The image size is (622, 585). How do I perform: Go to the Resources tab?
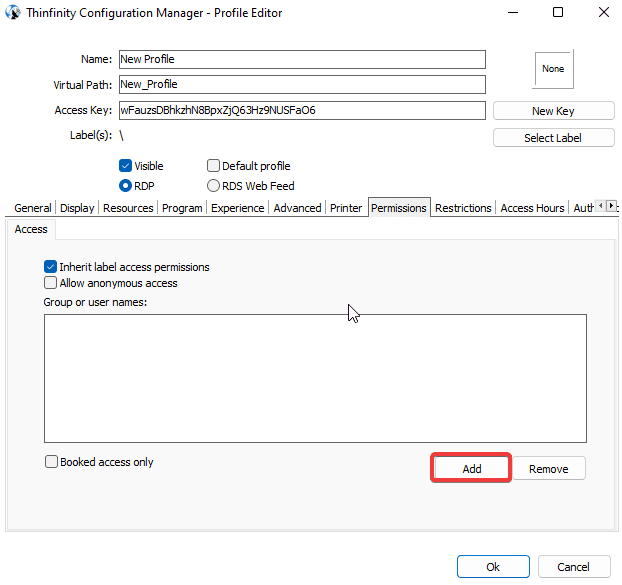click(128, 208)
